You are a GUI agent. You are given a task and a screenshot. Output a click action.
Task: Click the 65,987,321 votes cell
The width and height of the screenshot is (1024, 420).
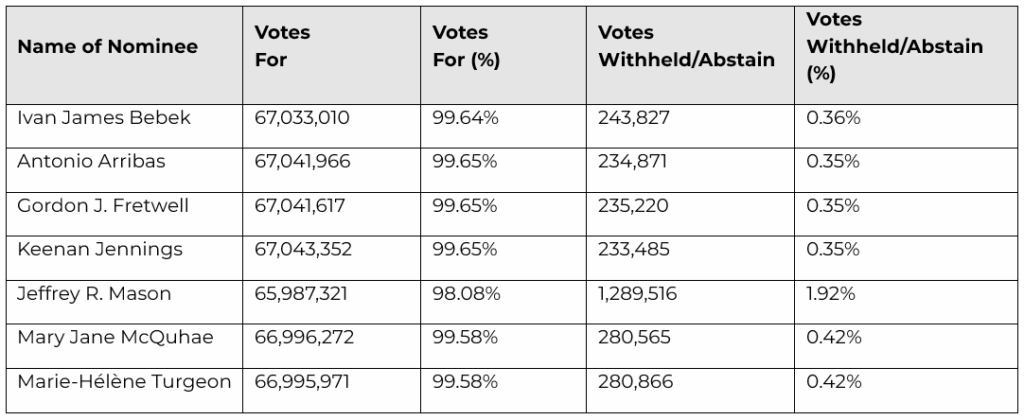(303, 294)
